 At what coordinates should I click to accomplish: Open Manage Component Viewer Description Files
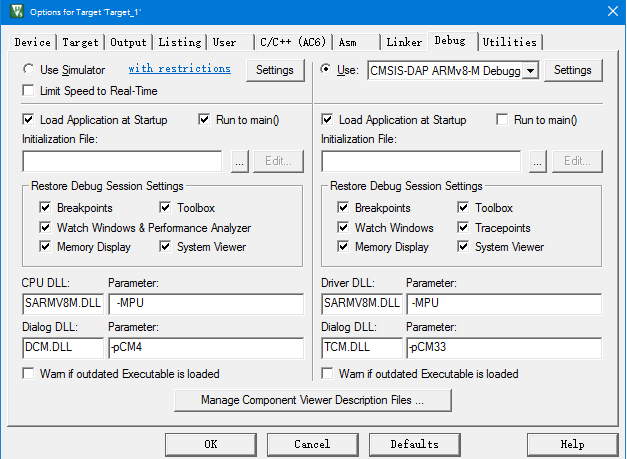point(313,400)
